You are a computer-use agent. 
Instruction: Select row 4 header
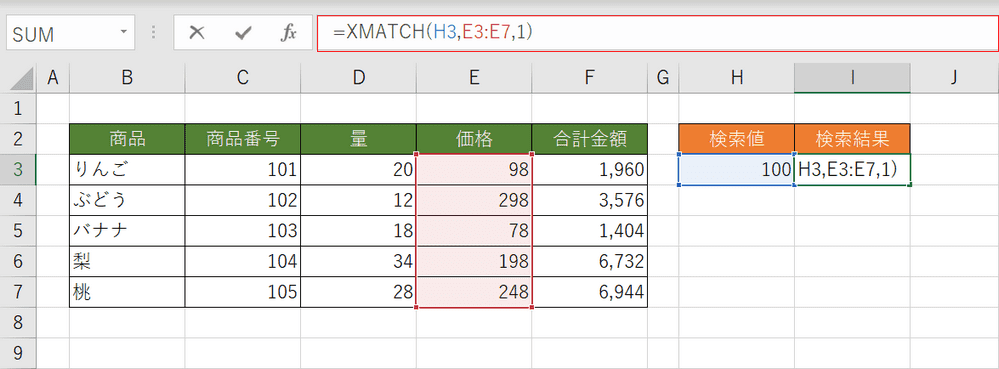(18, 200)
